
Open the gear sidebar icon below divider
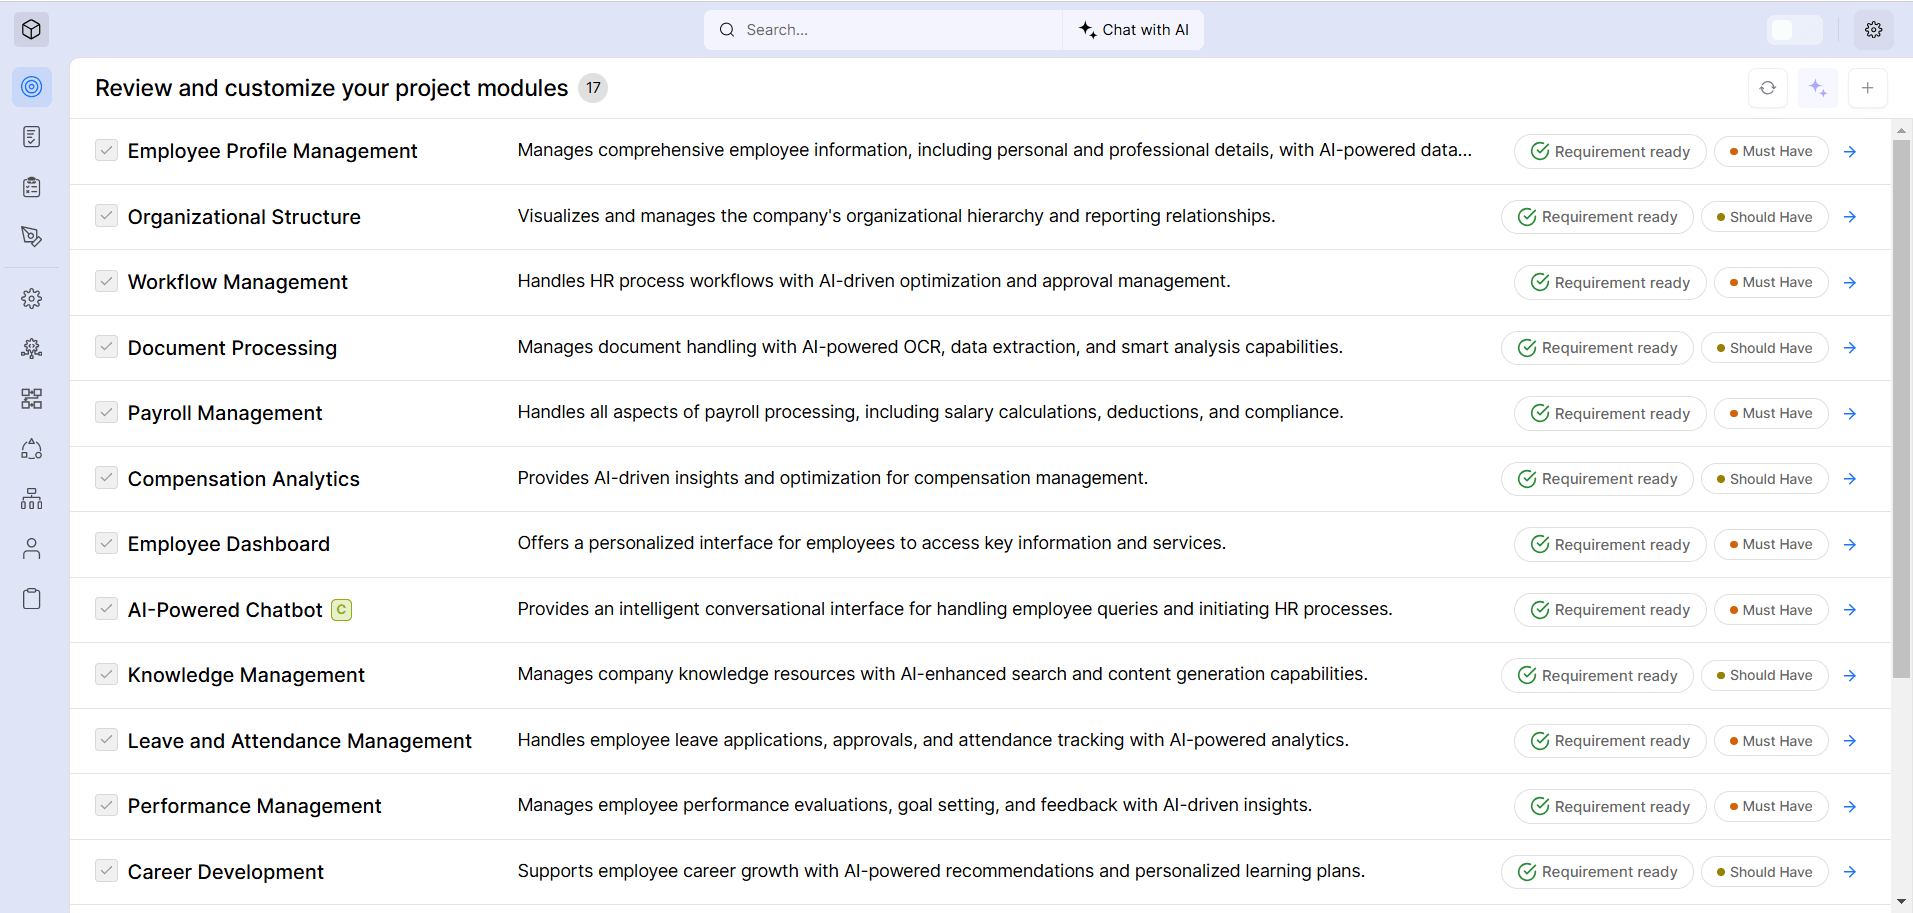click(x=32, y=299)
